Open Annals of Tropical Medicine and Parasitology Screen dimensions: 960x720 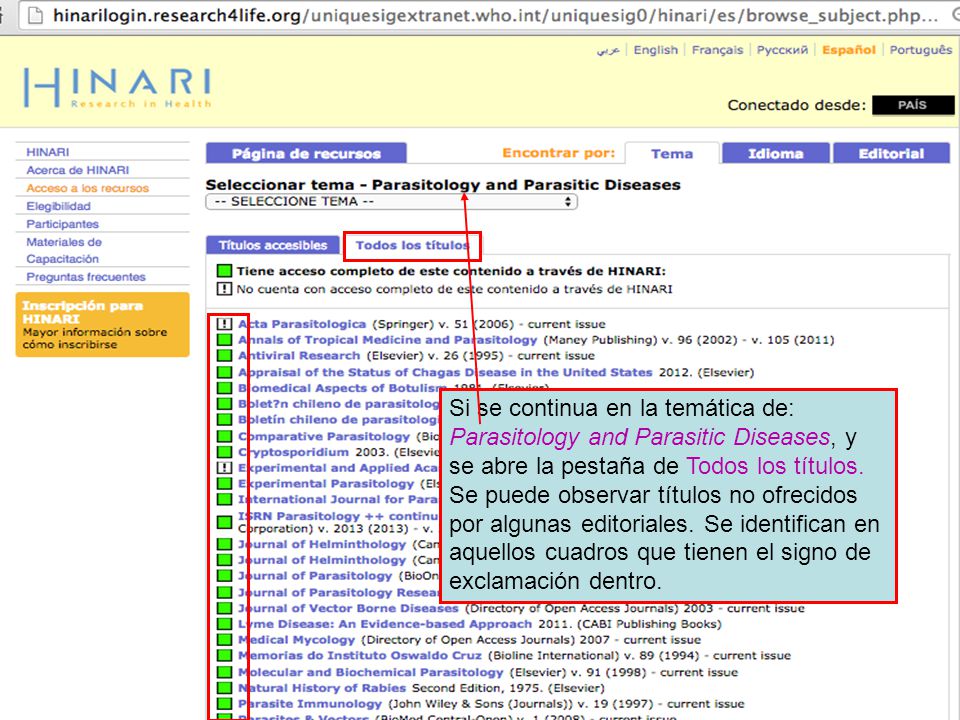pyautogui.click(x=388, y=340)
